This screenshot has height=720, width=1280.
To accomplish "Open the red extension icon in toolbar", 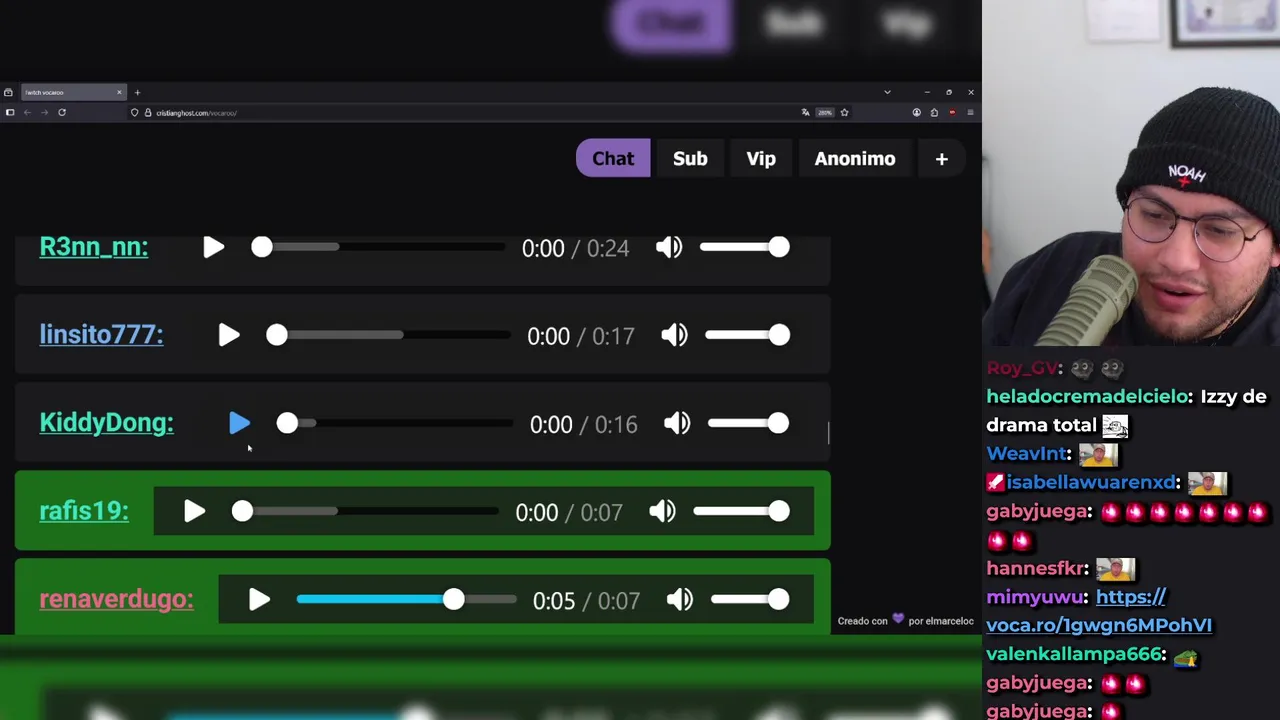I will pyautogui.click(x=952, y=113).
